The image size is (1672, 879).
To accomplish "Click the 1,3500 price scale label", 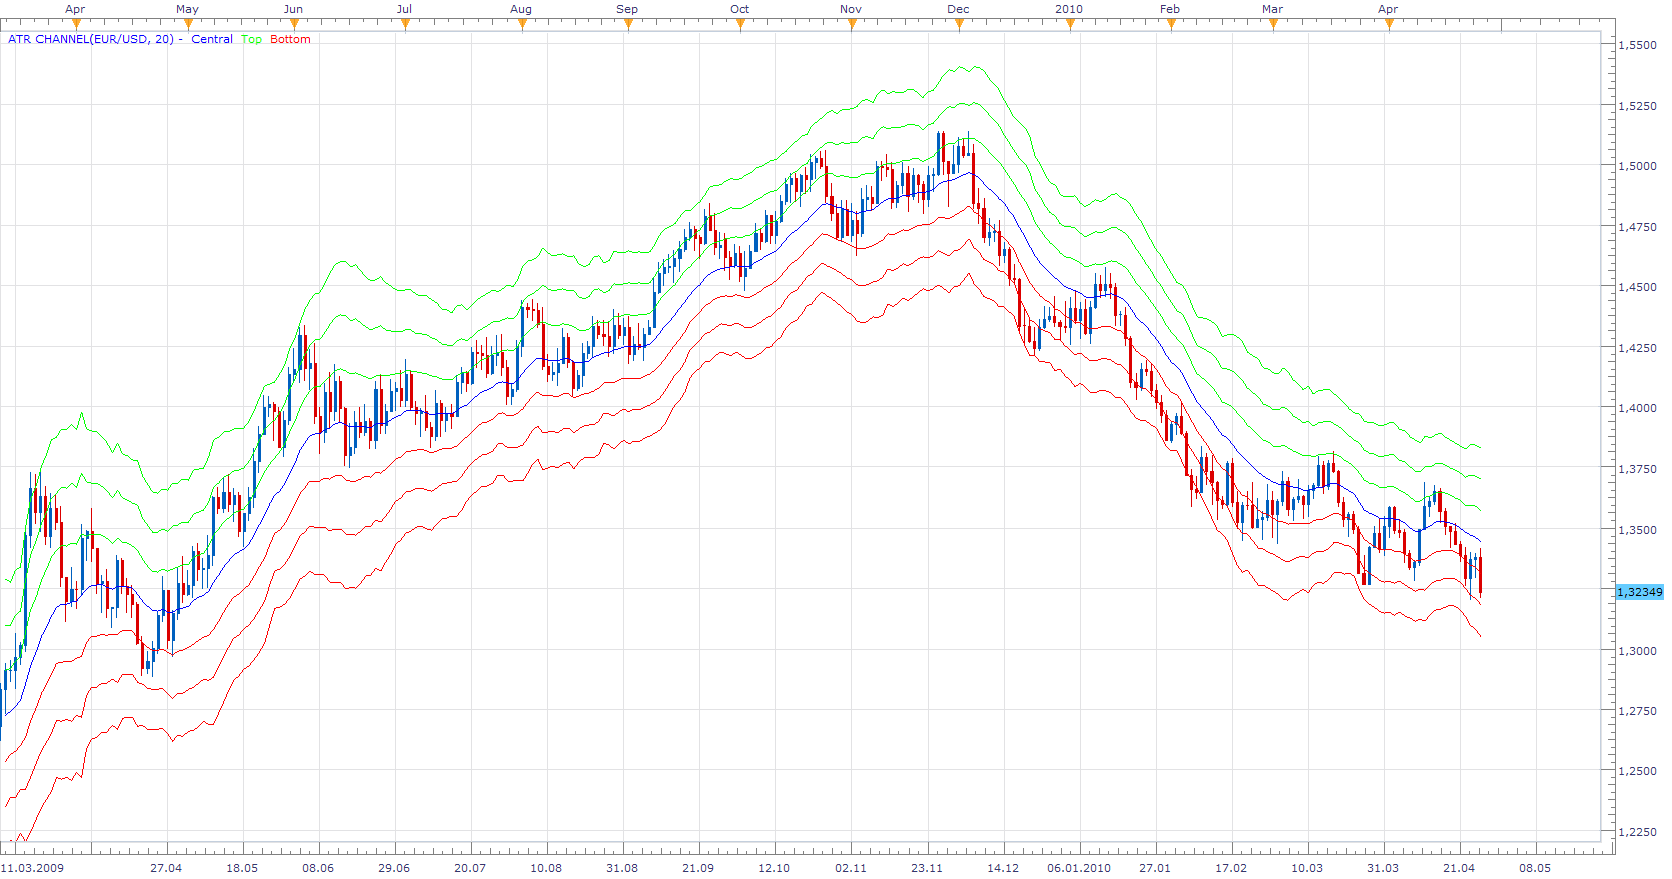I will click(1637, 530).
